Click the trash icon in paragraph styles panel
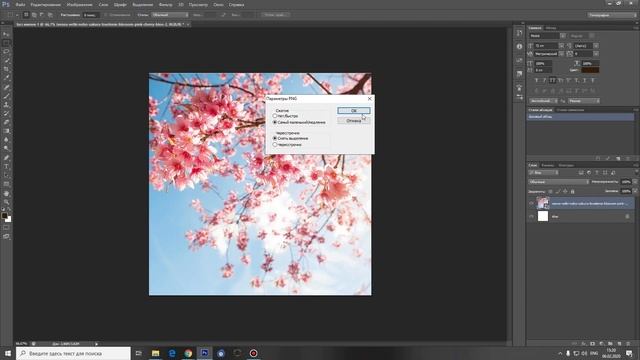This screenshot has height=360, width=640. 628,158
